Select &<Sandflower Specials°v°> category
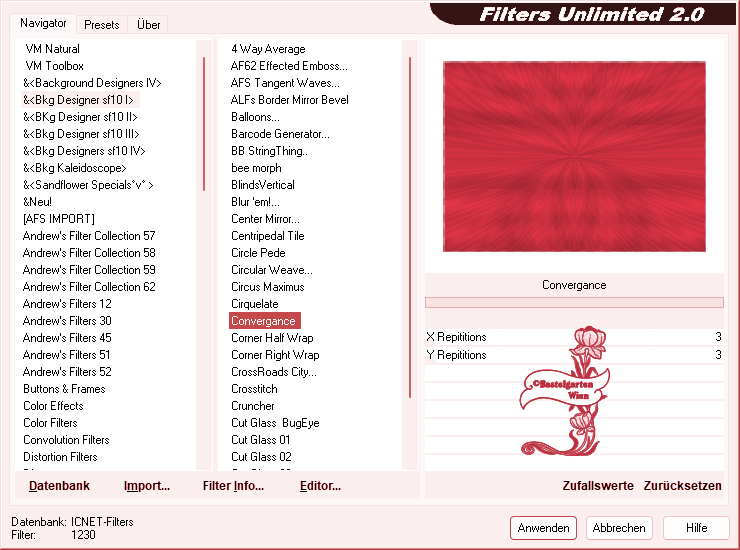The height and width of the screenshot is (550, 740). [x=88, y=185]
